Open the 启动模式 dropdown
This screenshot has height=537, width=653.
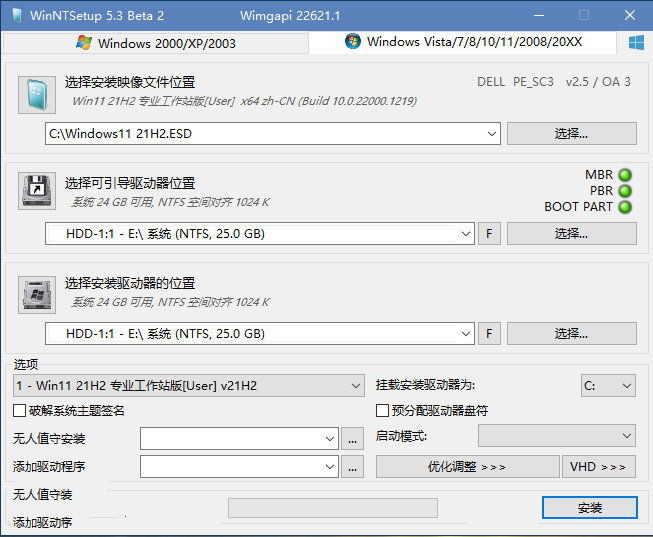(x=557, y=436)
